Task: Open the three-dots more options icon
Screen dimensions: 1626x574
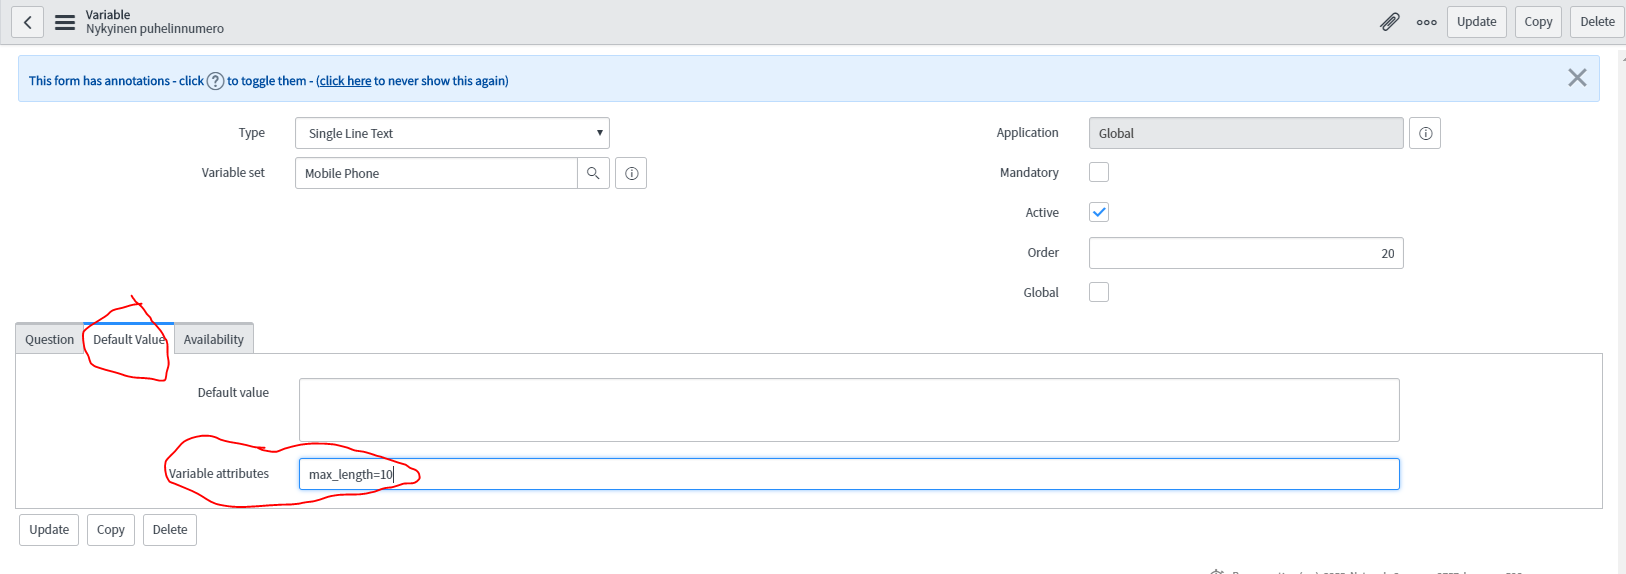Action: click(1427, 22)
